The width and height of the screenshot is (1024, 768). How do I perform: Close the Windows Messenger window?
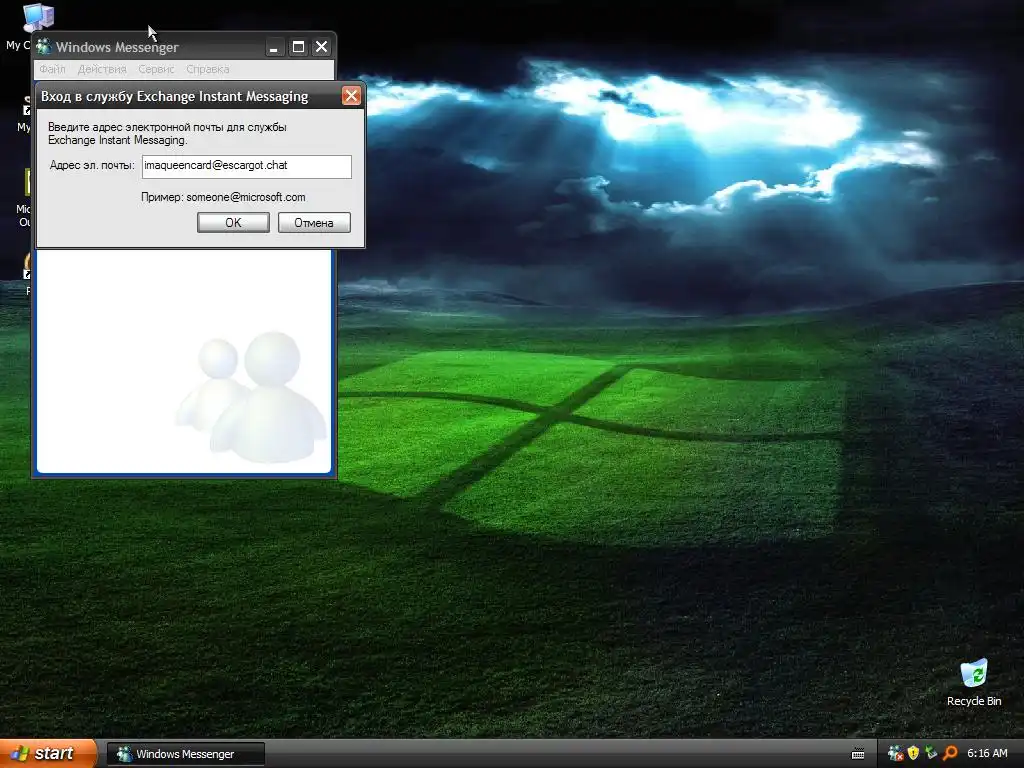(x=321, y=47)
